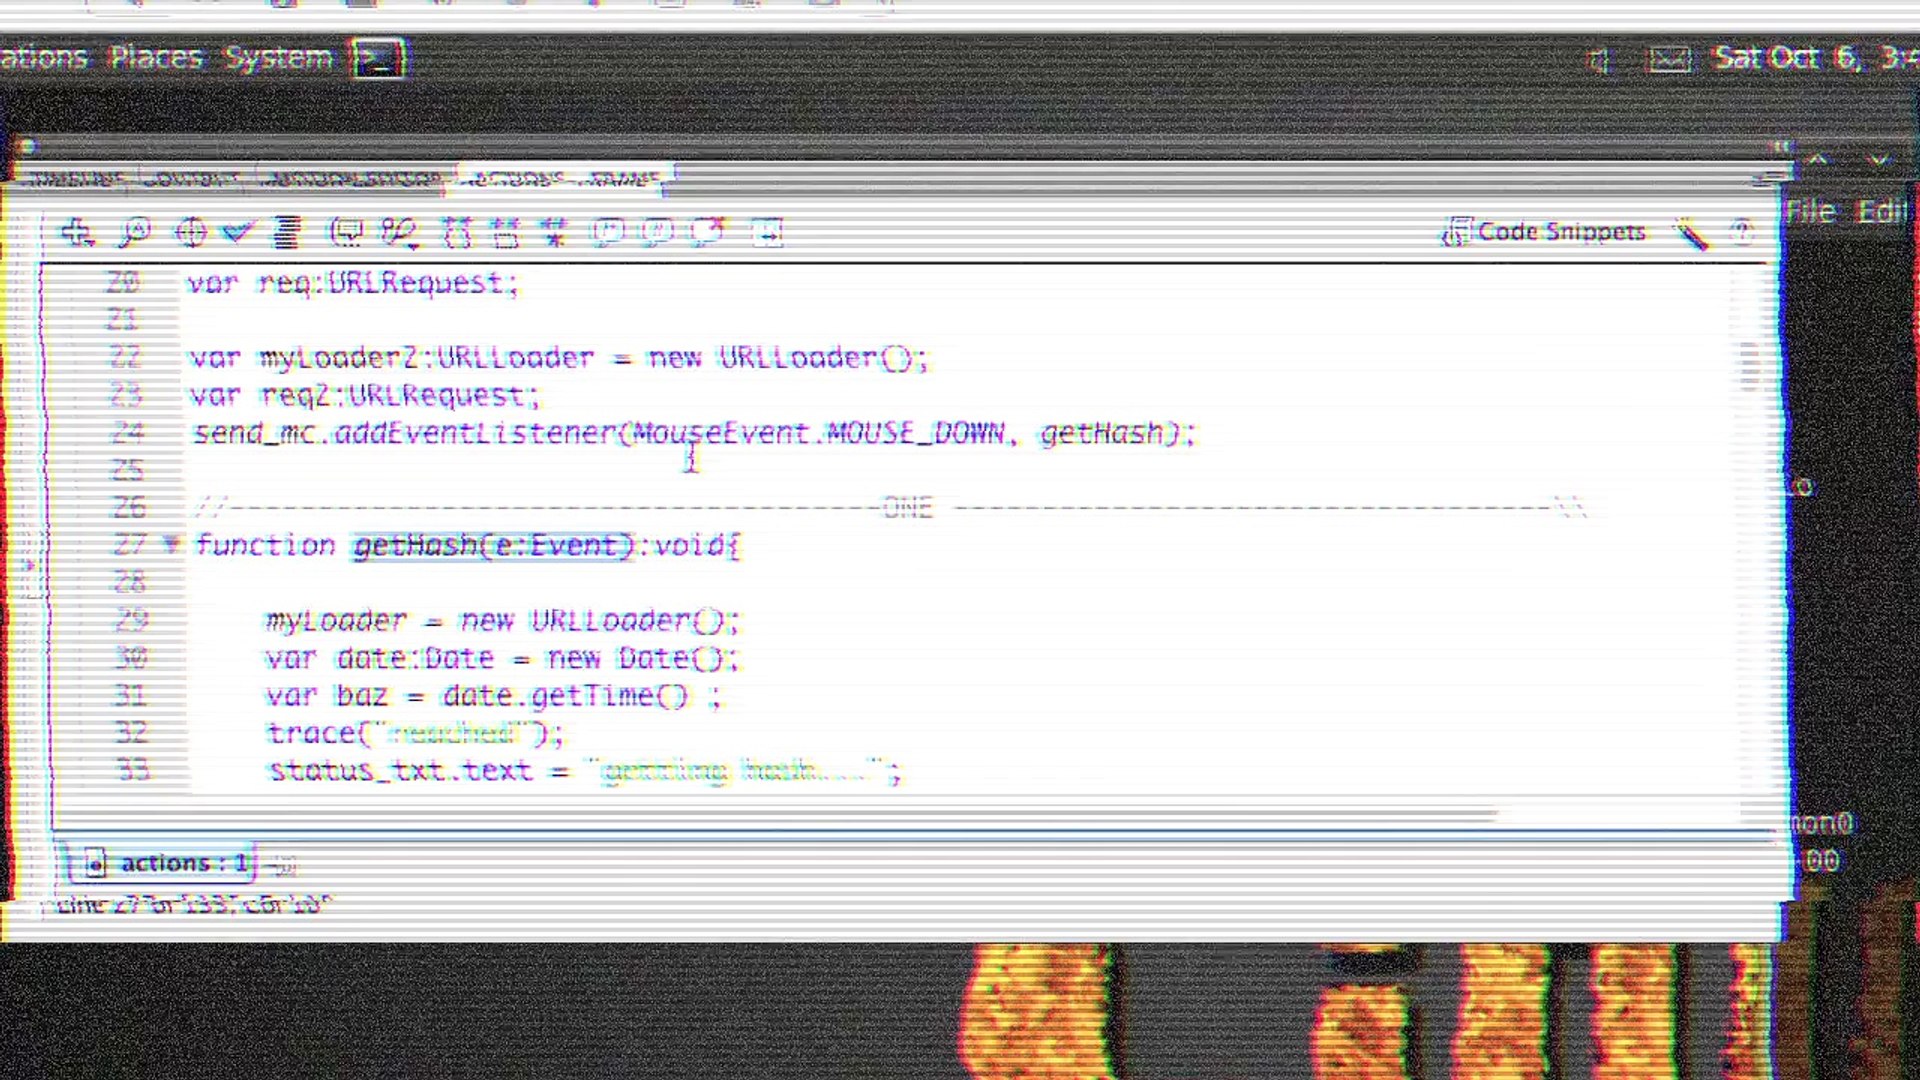Open the Help question mark icon
1920x1080 pixels.
(x=1742, y=232)
